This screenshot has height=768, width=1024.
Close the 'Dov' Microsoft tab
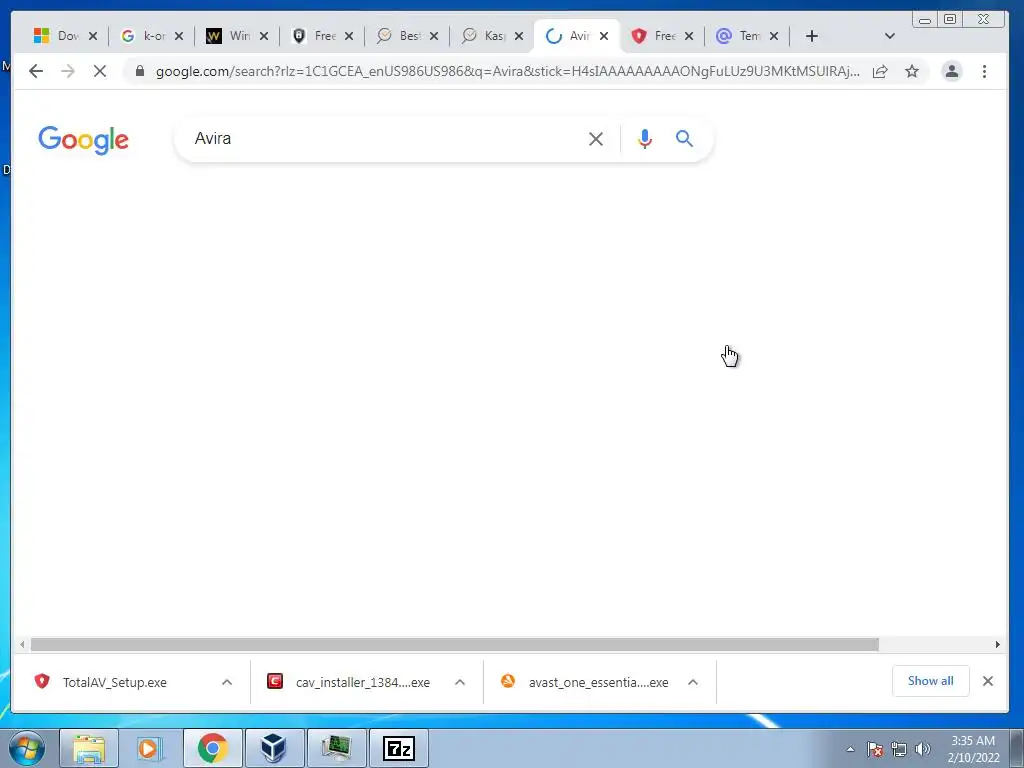pyautogui.click(x=93, y=36)
